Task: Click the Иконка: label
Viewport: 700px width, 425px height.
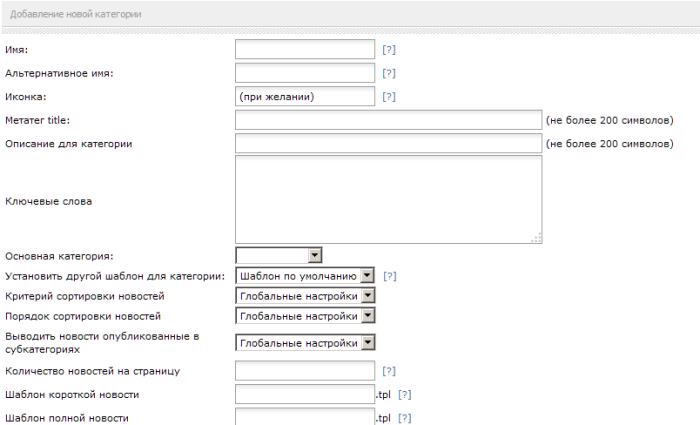Action: (26, 97)
